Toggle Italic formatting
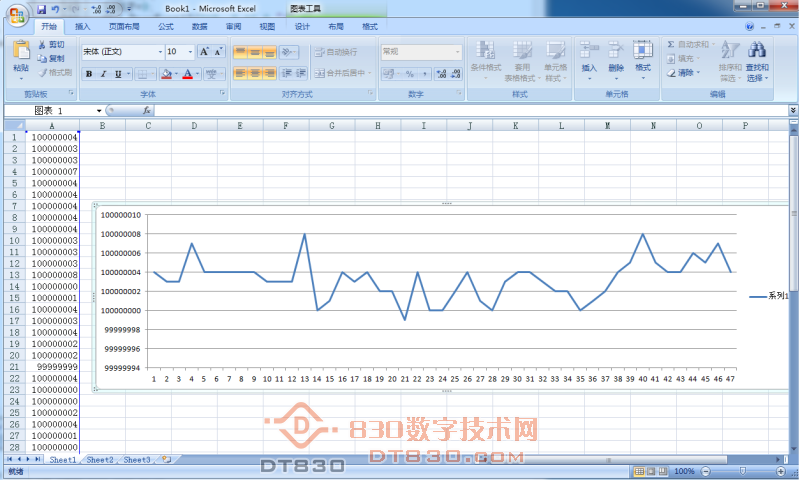 point(103,74)
